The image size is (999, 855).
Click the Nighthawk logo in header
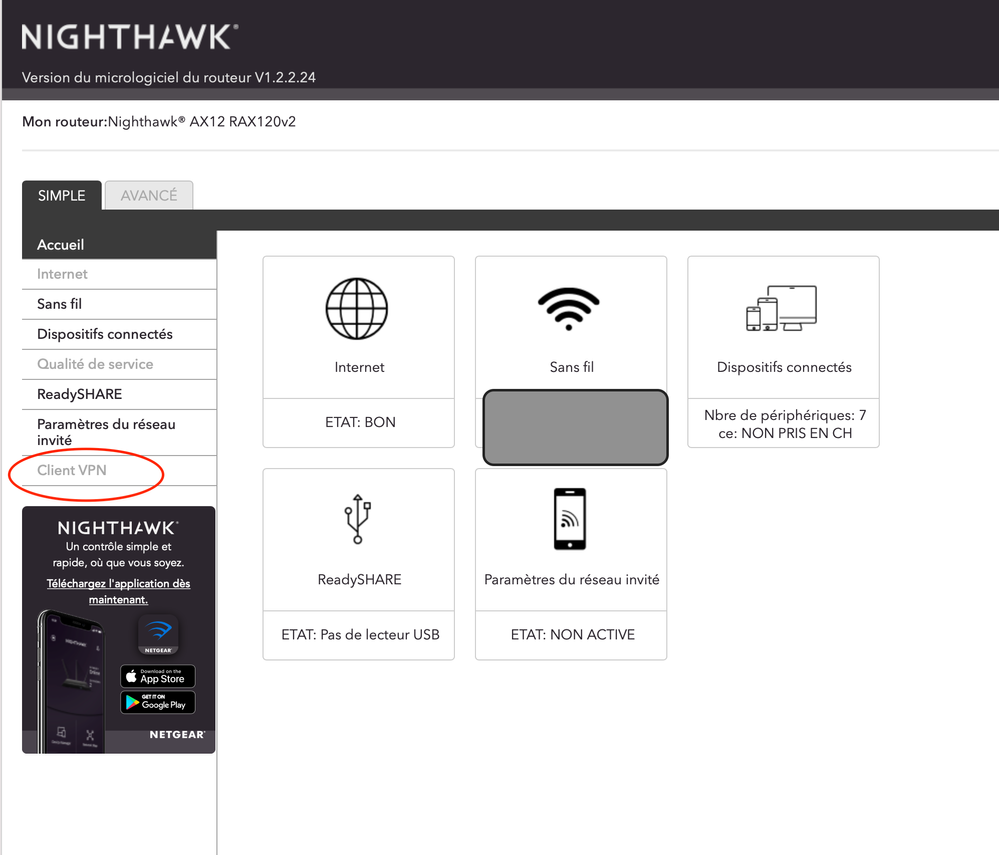pyautogui.click(x=130, y=36)
